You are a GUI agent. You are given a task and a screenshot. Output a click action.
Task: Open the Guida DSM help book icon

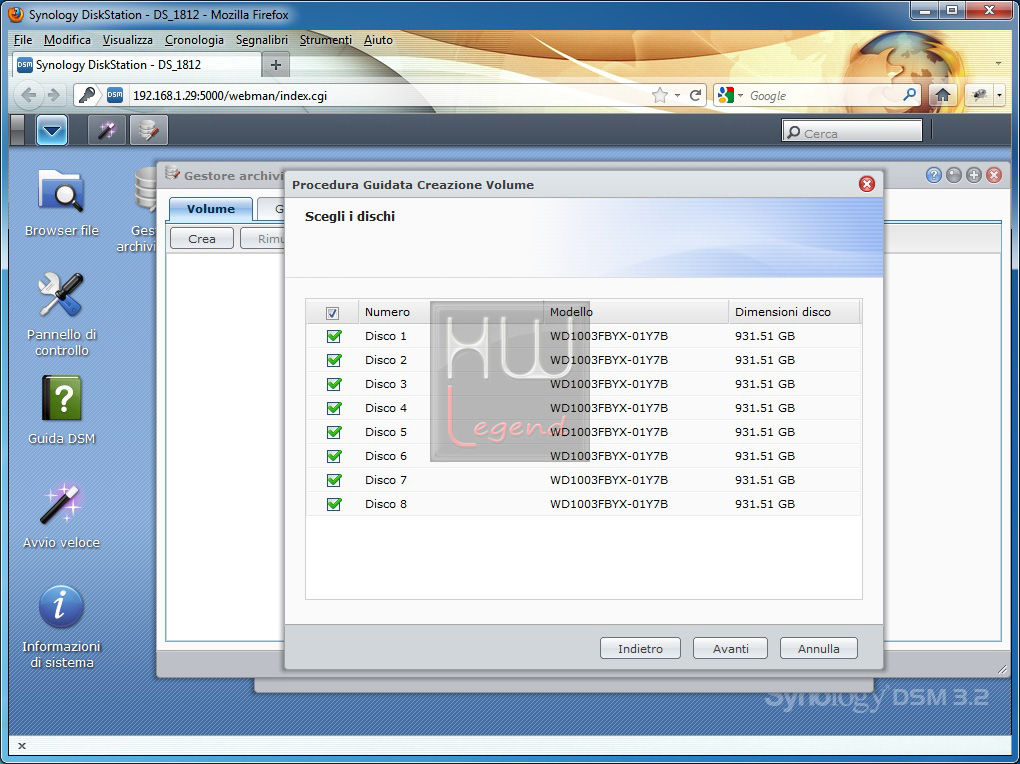pos(61,398)
